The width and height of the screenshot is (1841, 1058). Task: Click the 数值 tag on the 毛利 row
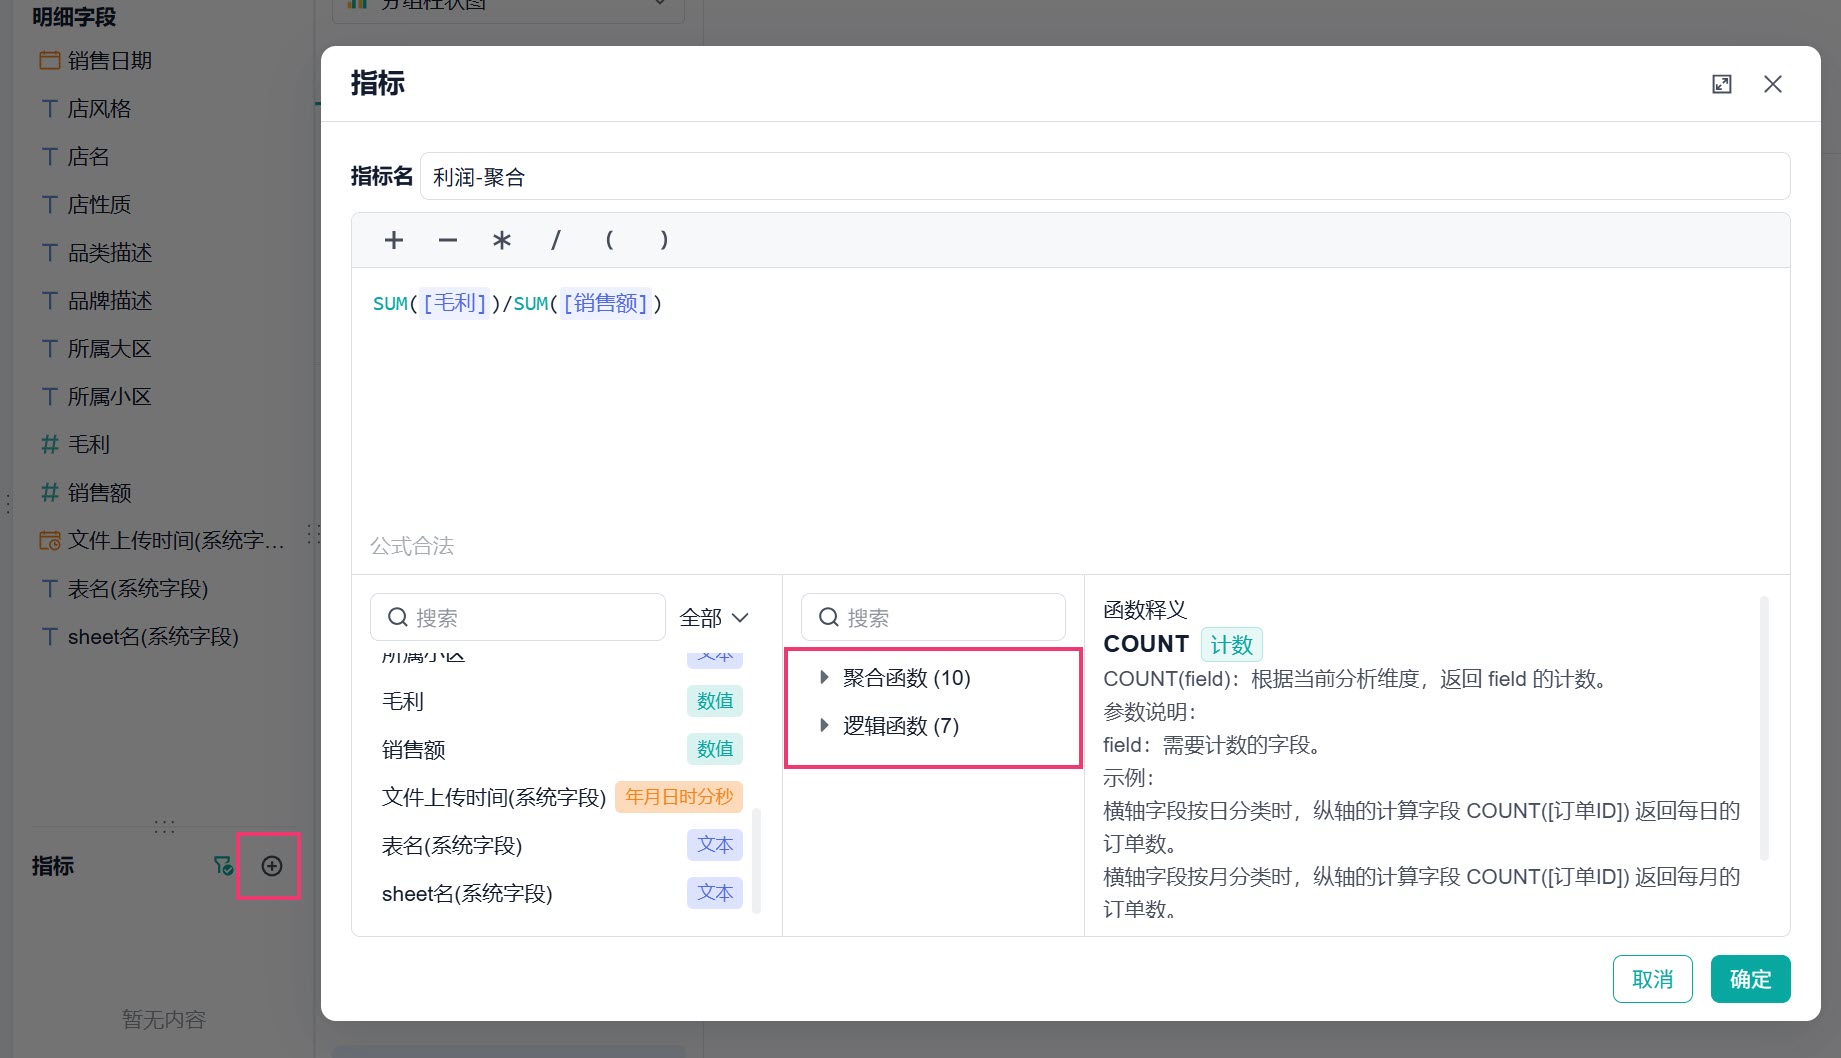click(x=715, y=701)
